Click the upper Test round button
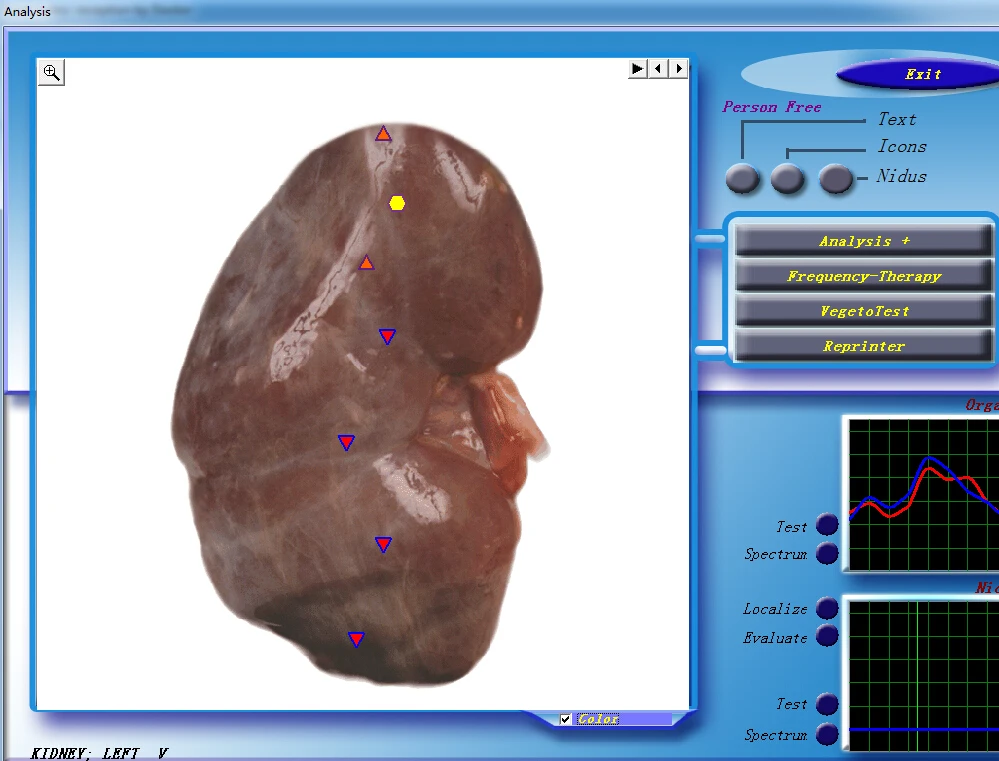The image size is (999, 761). 827,525
